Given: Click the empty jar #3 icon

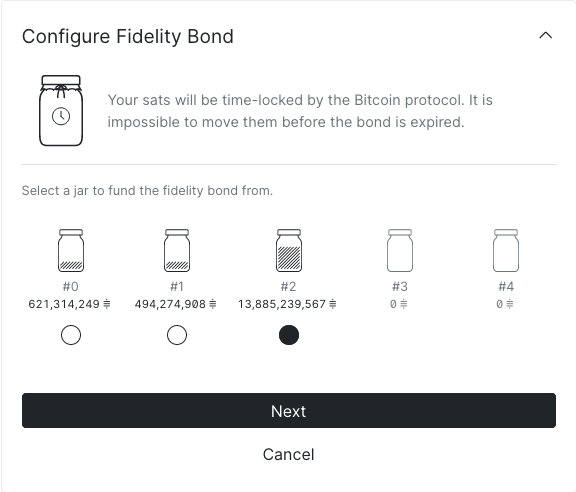Looking at the screenshot, I should 400,250.
